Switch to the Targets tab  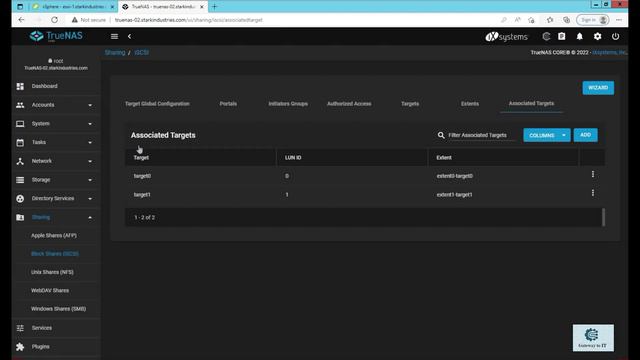pyautogui.click(x=410, y=104)
